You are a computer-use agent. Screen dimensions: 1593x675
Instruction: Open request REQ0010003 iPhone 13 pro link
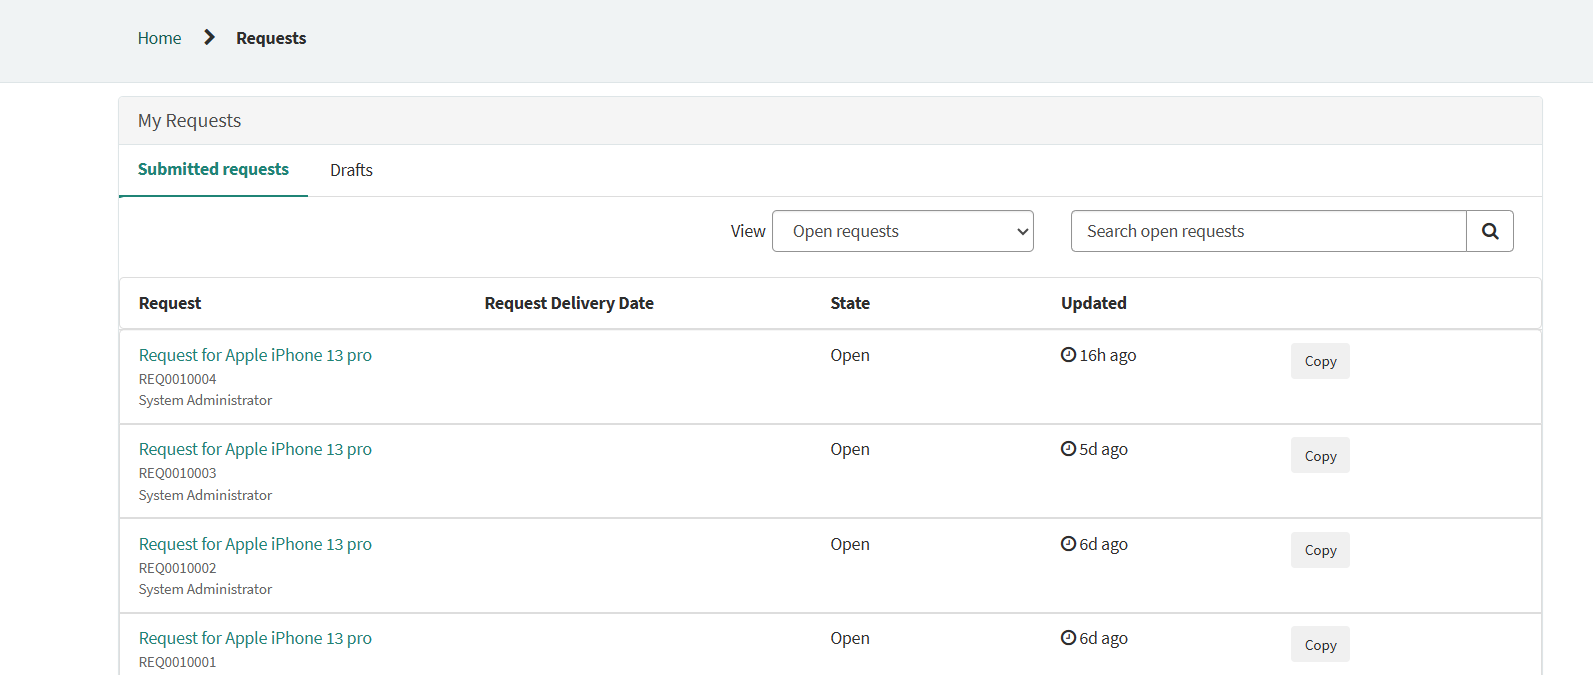[x=255, y=449]
